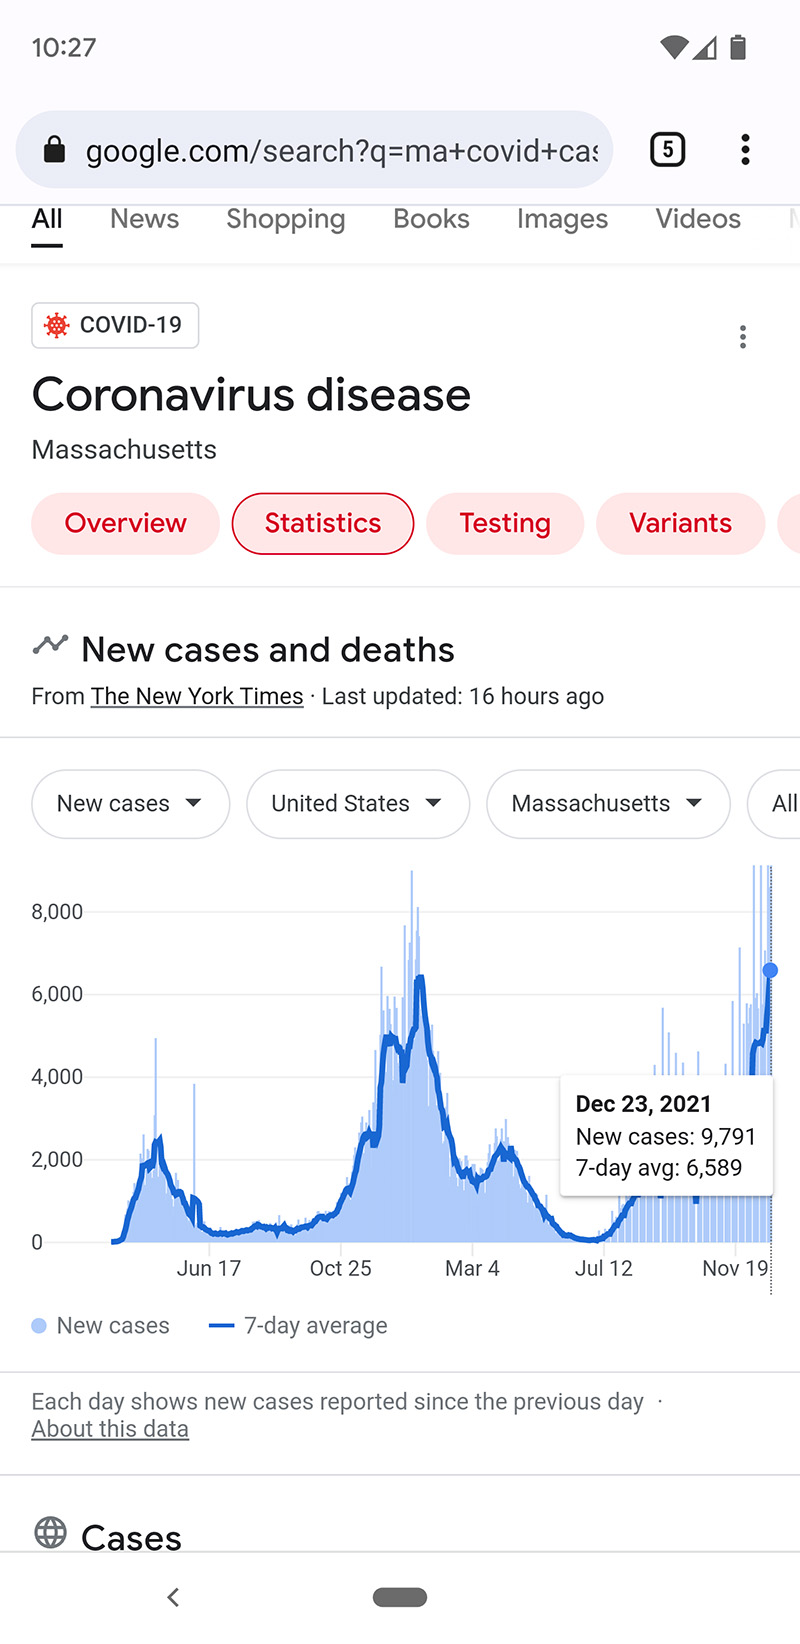Select the Overview chip

[125, 523]
